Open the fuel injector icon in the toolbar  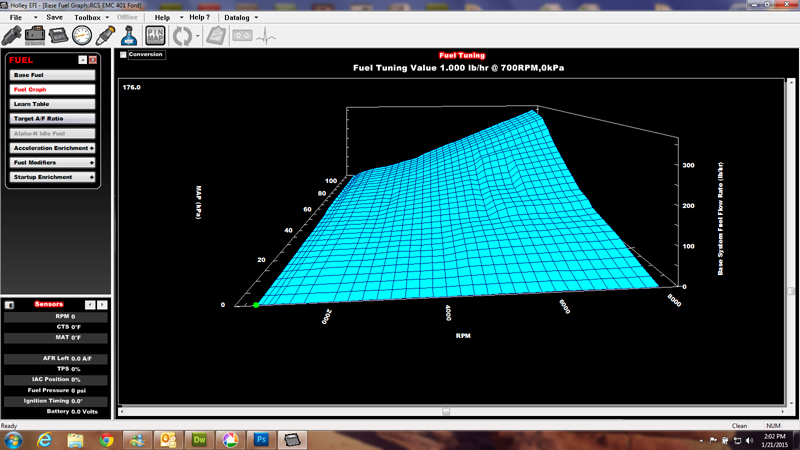(11, 36)
